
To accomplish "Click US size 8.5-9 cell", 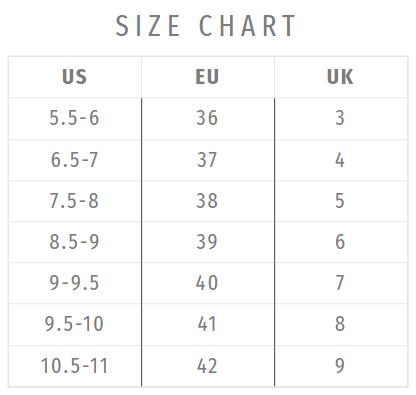I will point(75,242).
